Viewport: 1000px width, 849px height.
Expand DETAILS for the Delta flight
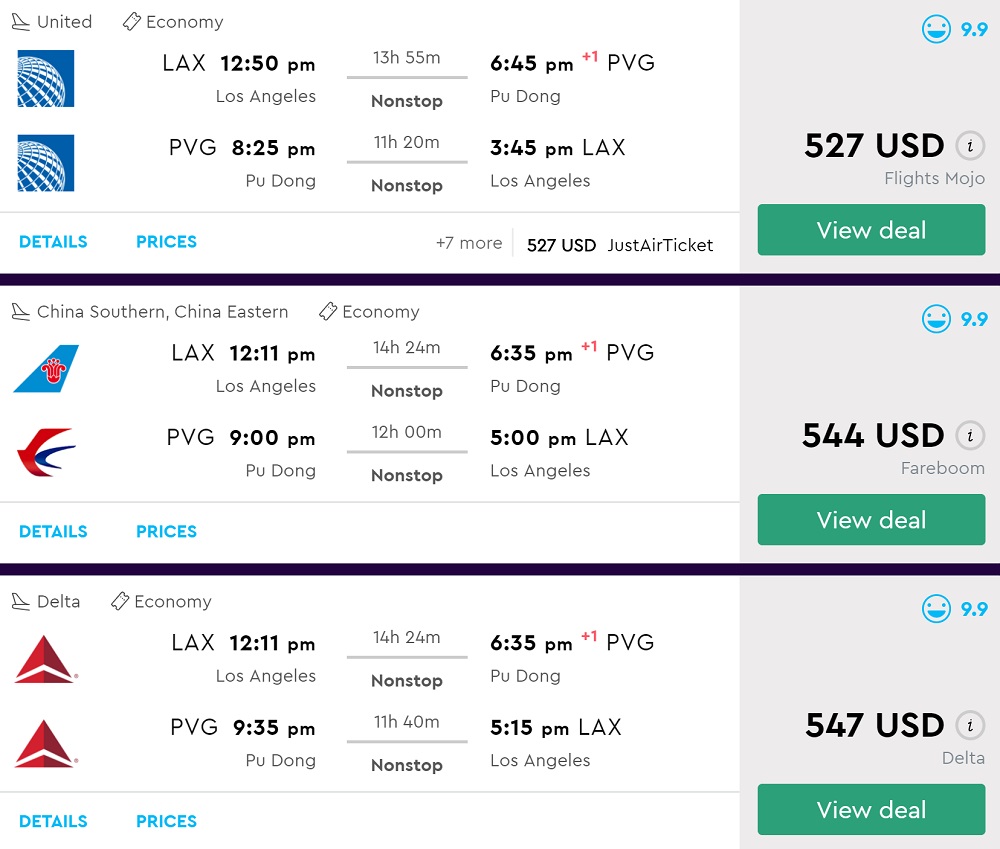pos(53,822)
